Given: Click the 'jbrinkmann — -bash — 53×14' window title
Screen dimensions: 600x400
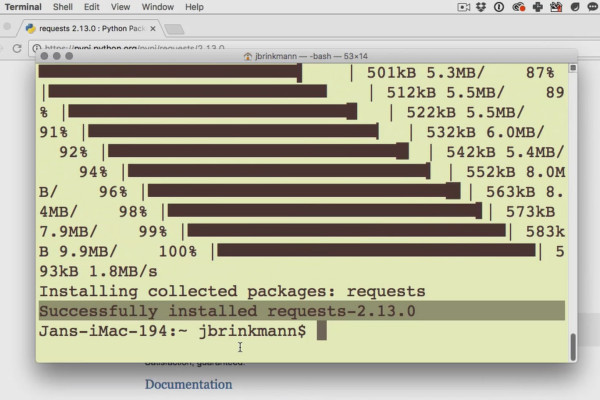Looking at the screenshot, I should pos(311,56).
